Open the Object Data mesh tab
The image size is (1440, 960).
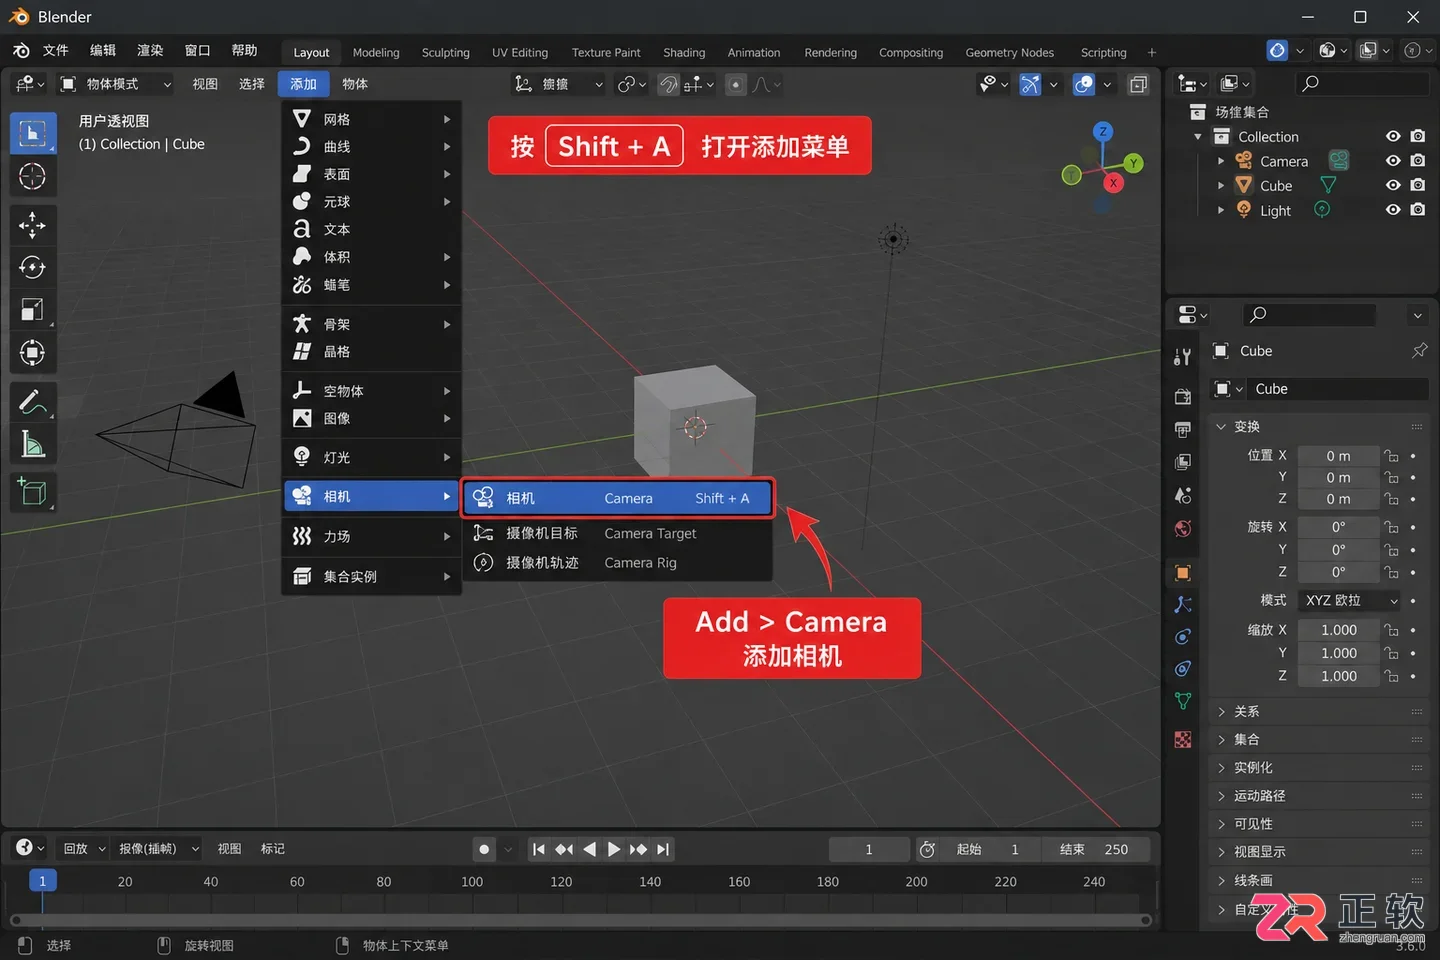point(1183,701)
